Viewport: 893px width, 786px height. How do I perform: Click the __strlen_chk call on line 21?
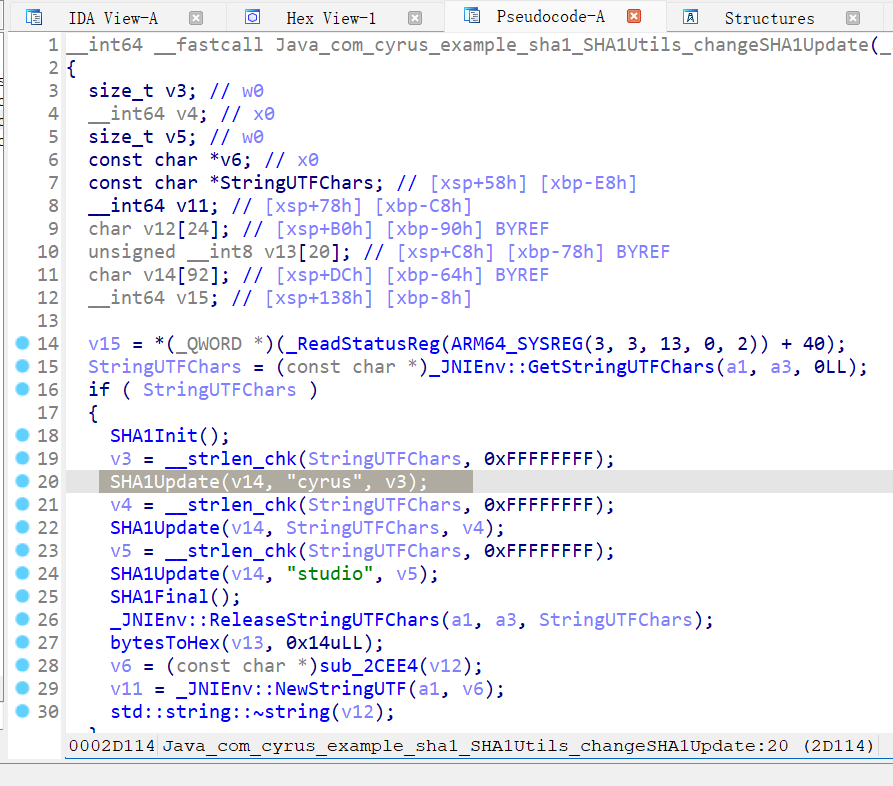[231, 505]
